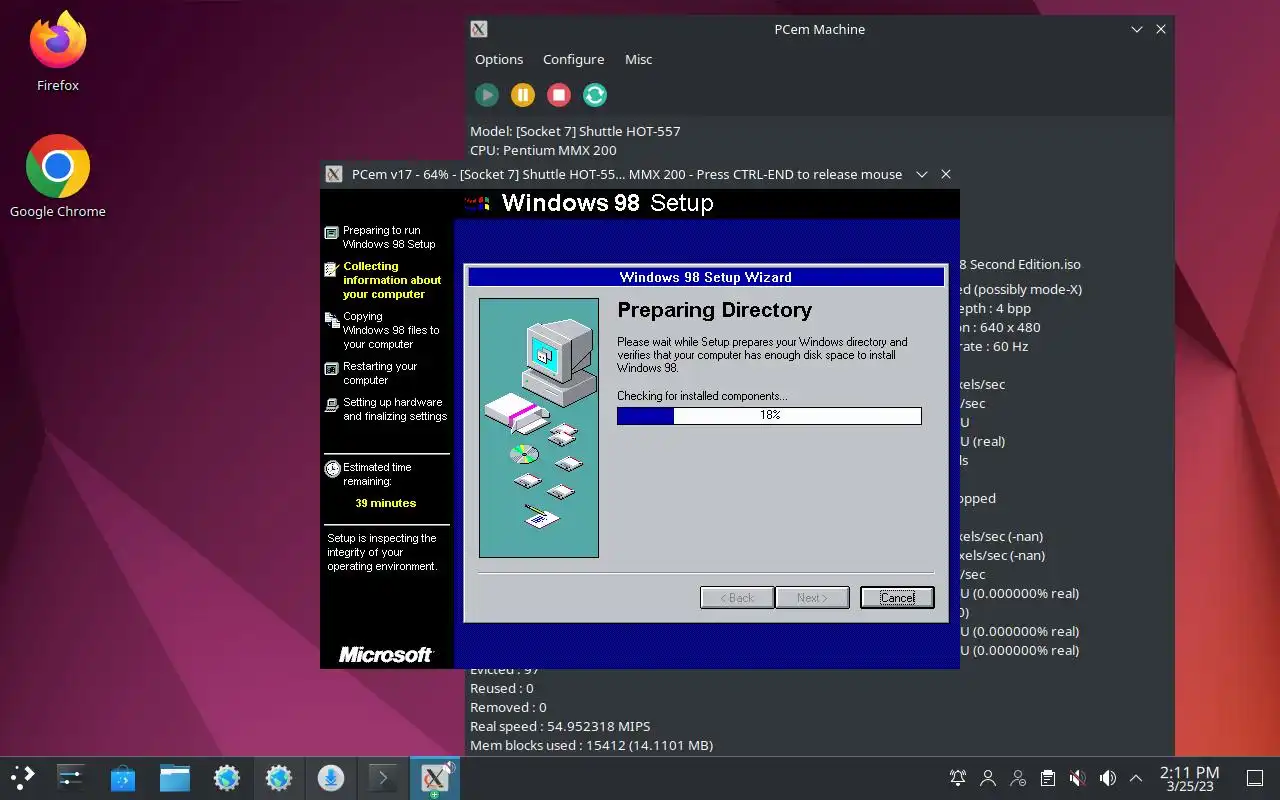This screenshot has height=800, width=1280.
Task: Click the PCem emulator window title bar icon
Action: pyautogui.click(x=334, y=174)
